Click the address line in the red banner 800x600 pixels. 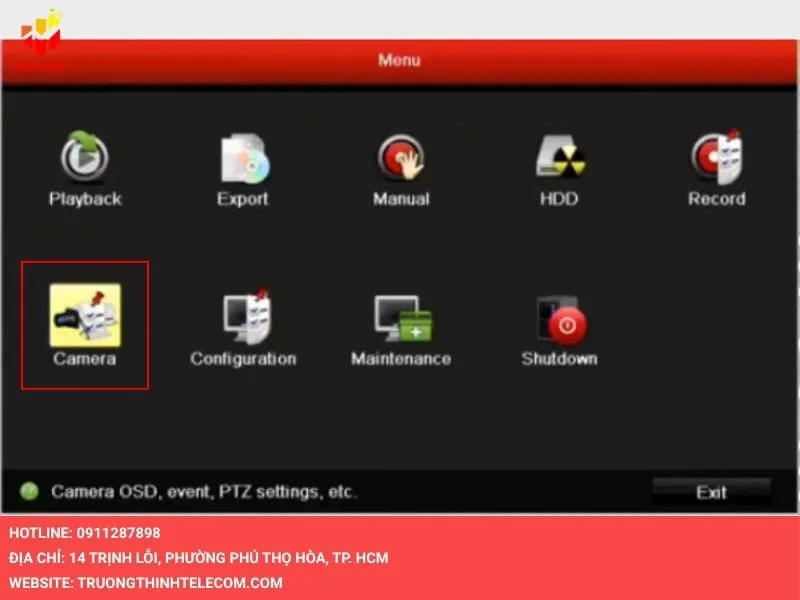199,557
